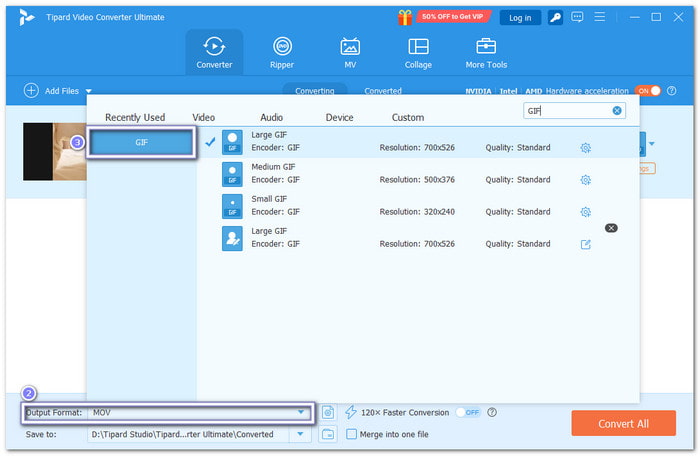This screenshot has height=456, width=700.
Task: Open settings gear for Medium GIF
Action: (x=586, y=180)
